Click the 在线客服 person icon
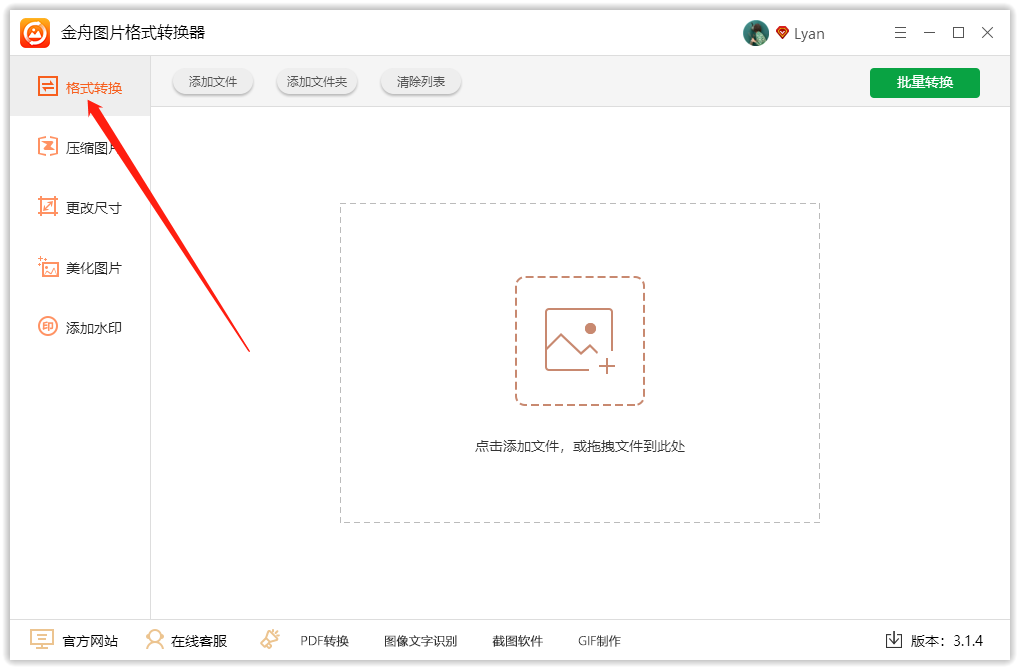This screenshot has height=670, width=1020. [x=155, y=639]
